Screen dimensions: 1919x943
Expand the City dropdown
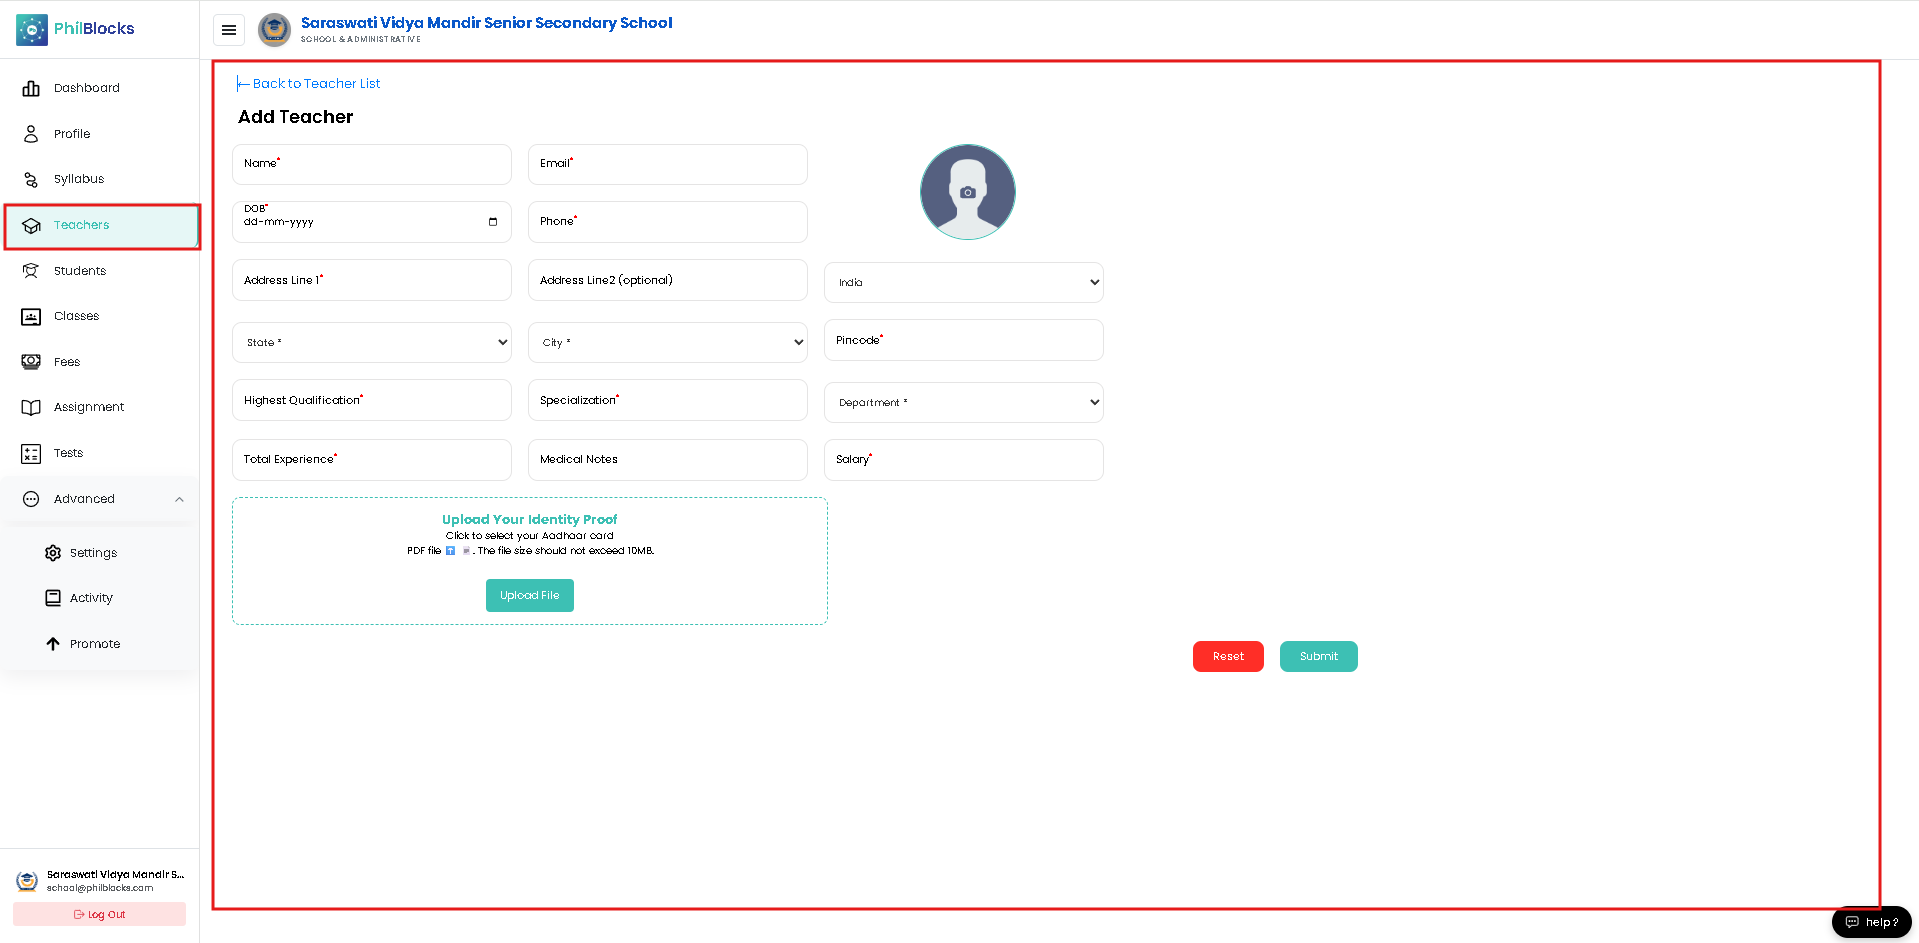coord(668,342)
